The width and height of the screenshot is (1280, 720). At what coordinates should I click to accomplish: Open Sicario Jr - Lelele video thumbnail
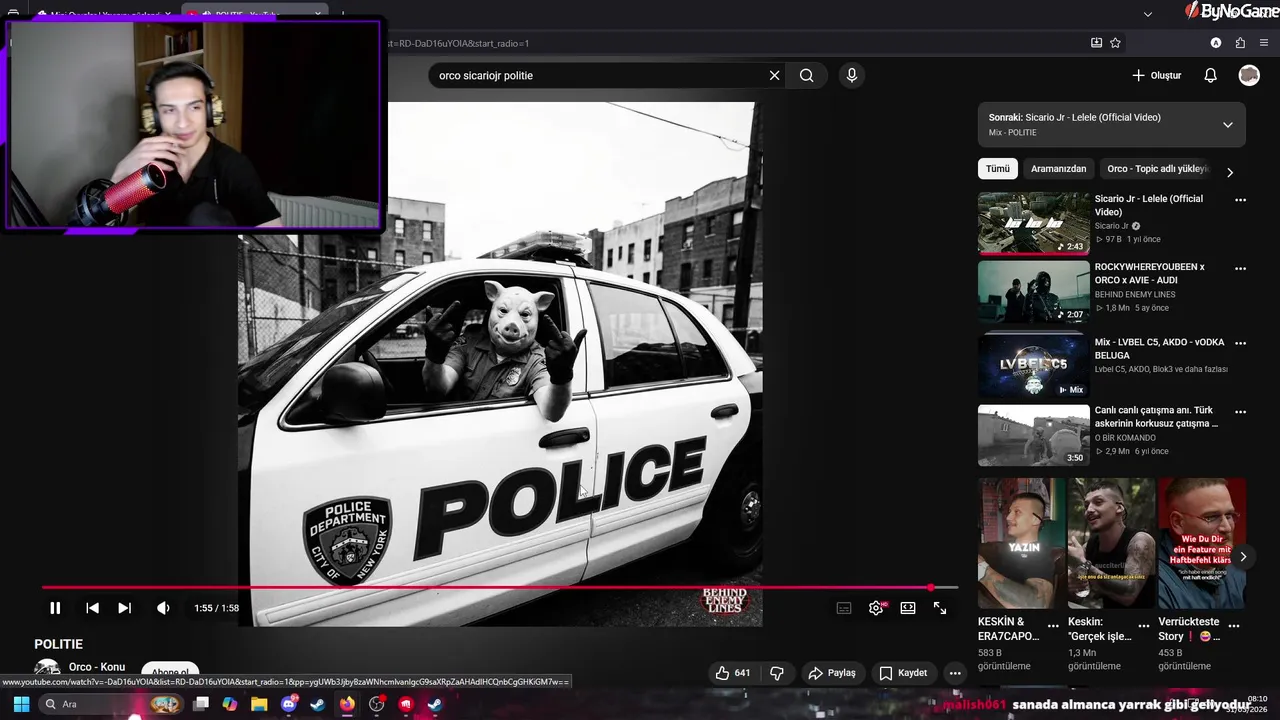1034,223
